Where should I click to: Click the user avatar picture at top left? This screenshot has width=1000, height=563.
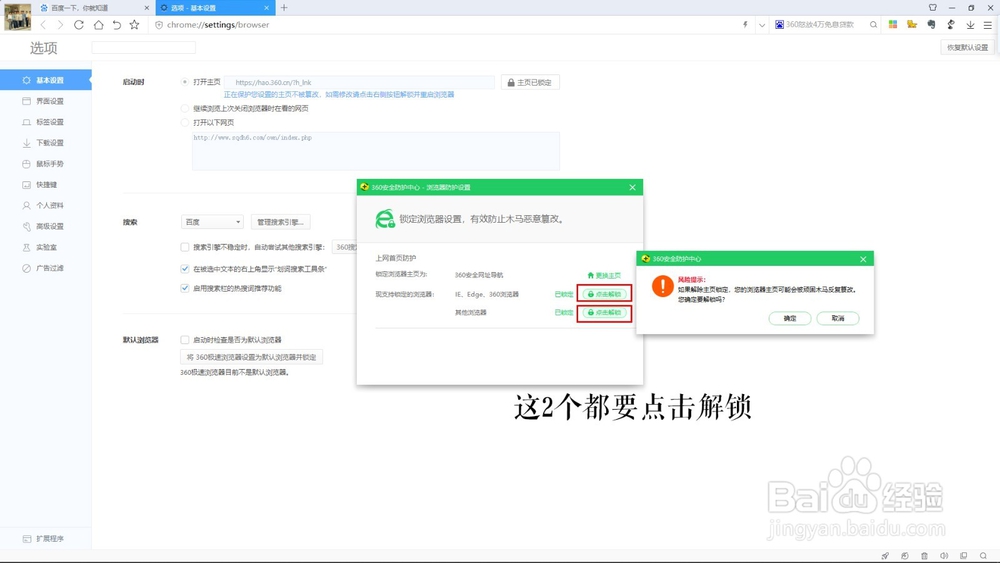point(17,17)
